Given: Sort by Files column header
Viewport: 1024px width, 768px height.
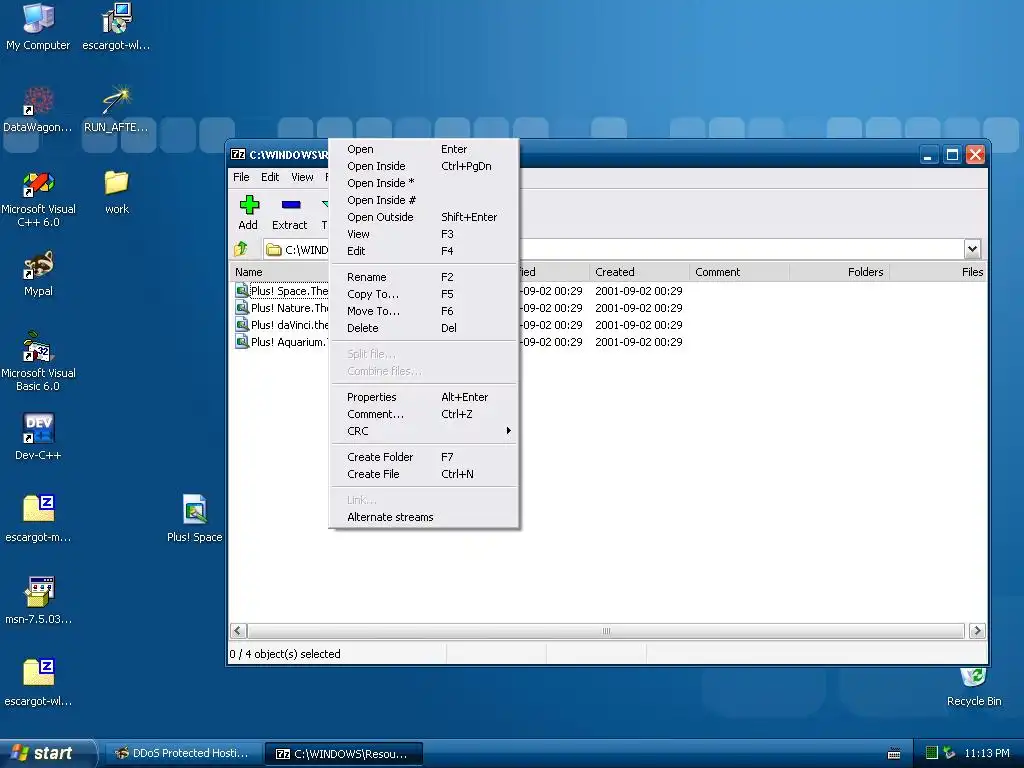Looking at the screenshot, I should point(938,272).
